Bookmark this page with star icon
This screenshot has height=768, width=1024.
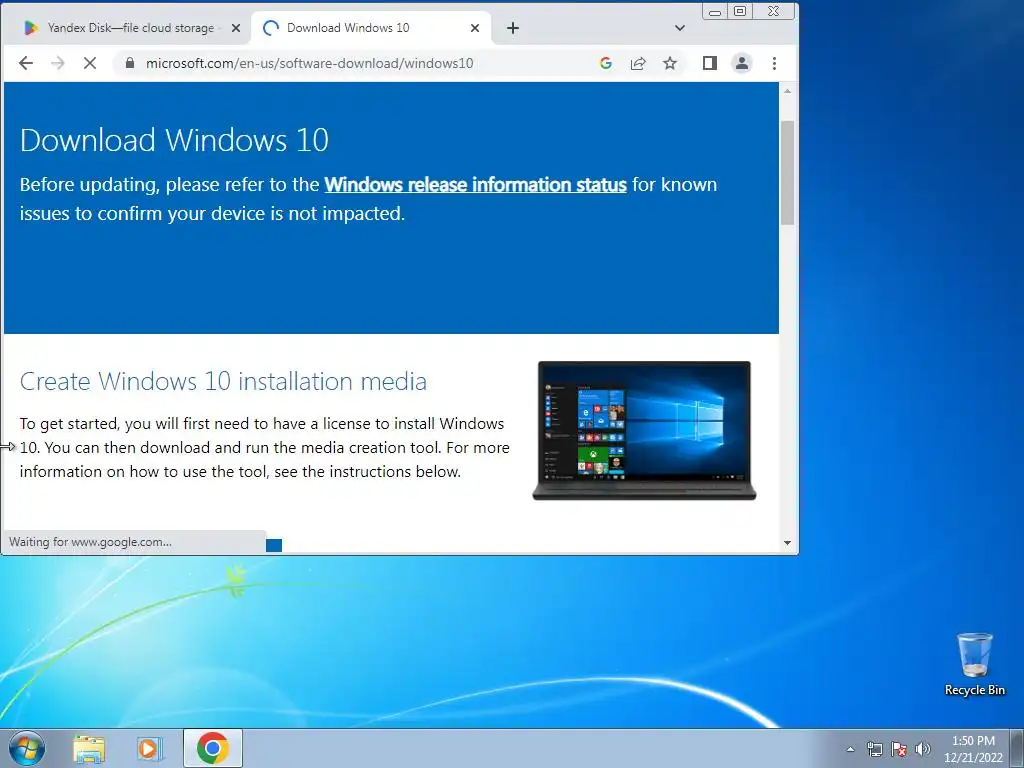point(669,63)
